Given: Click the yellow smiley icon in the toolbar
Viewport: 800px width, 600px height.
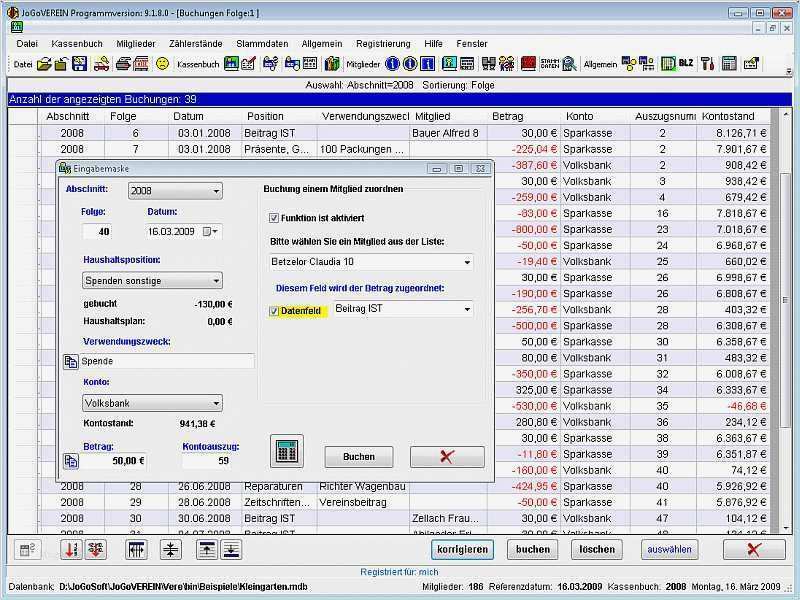Looking at the screenshot, I should pyautogui.click(x=162, y=64).
